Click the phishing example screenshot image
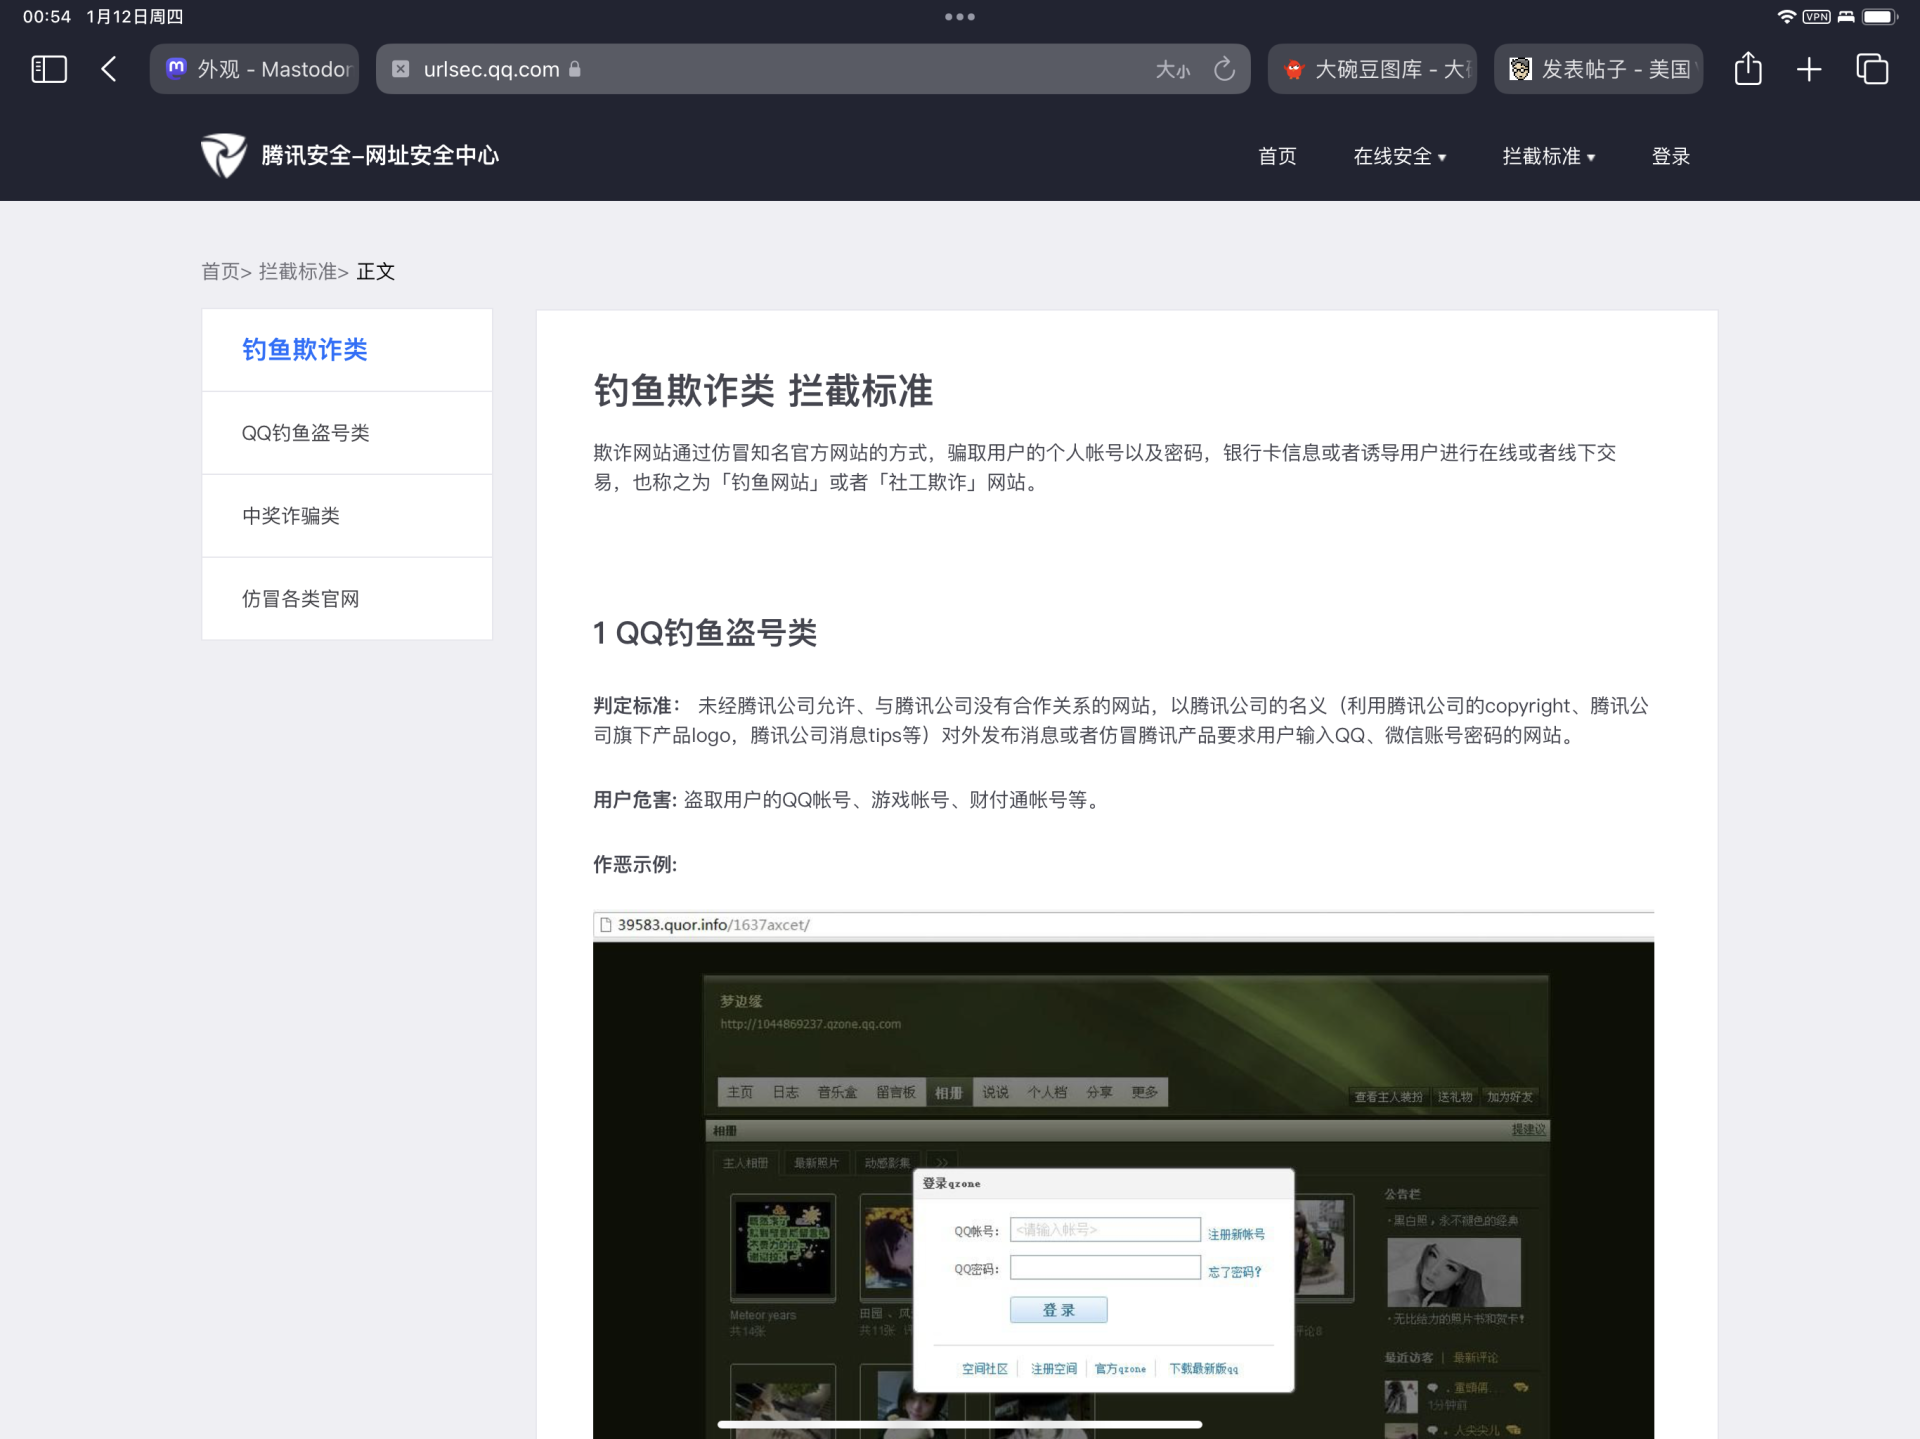This screenshot has height=1439, width=1920. pyautogui.click(x=1123, y=1175)
